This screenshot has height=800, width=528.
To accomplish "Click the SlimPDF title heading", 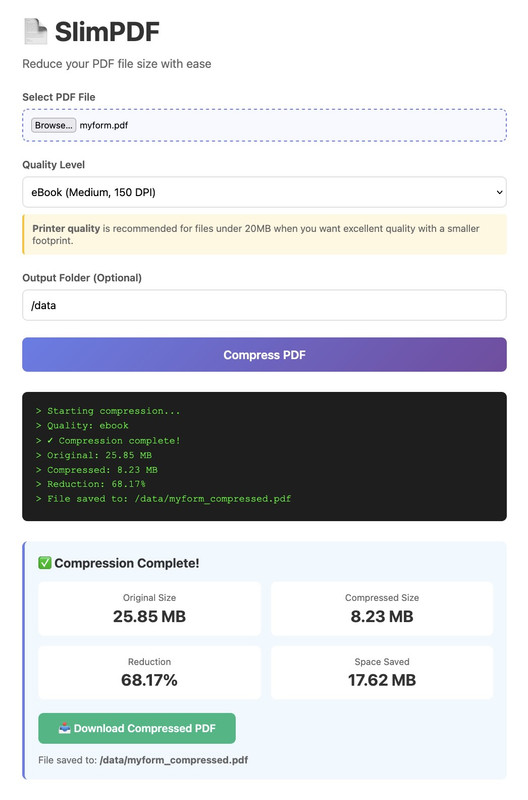I will tap(107, 32).
